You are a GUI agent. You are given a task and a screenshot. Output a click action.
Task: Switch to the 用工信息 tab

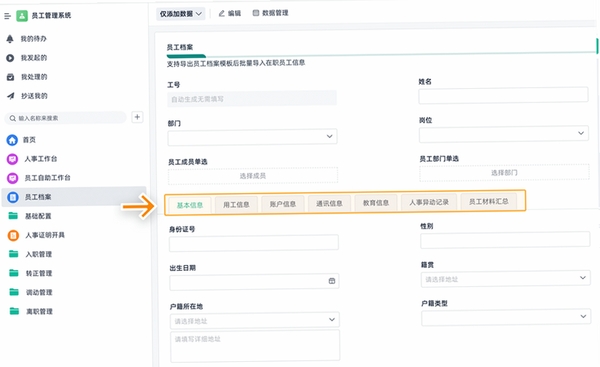pyautogui.click(x=236, y=204)
